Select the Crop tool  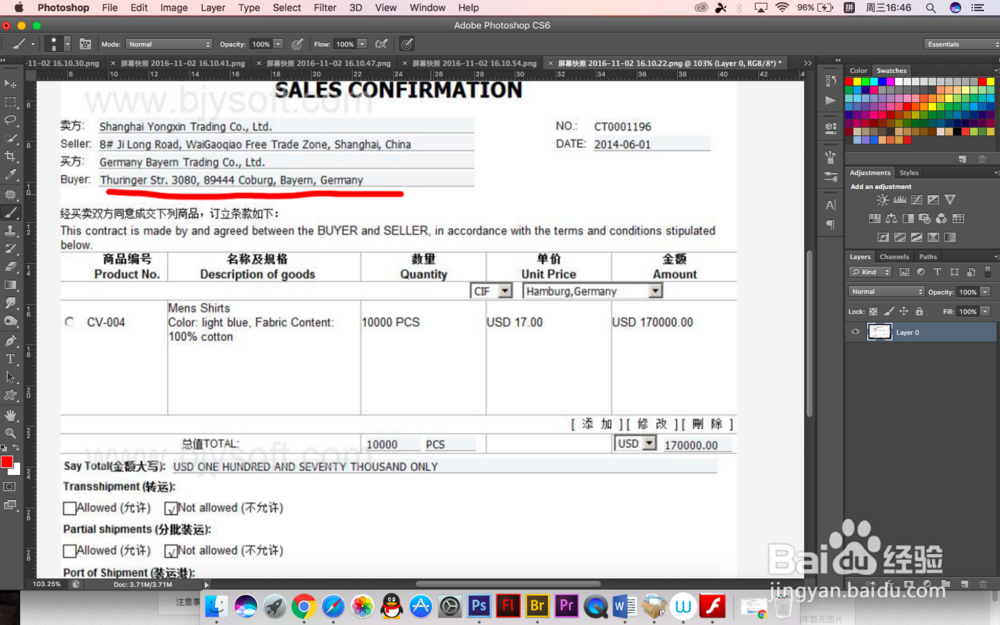[x=10, y=156]
